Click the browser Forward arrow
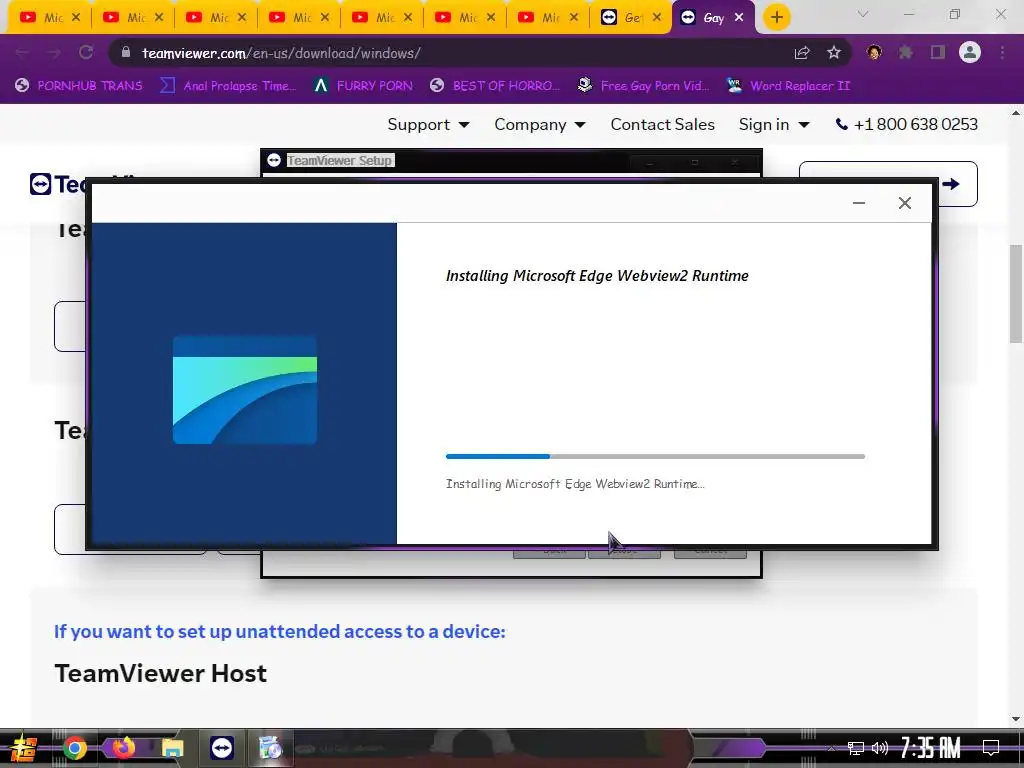This screenshot has width=1024, height=768. point(54,53)
